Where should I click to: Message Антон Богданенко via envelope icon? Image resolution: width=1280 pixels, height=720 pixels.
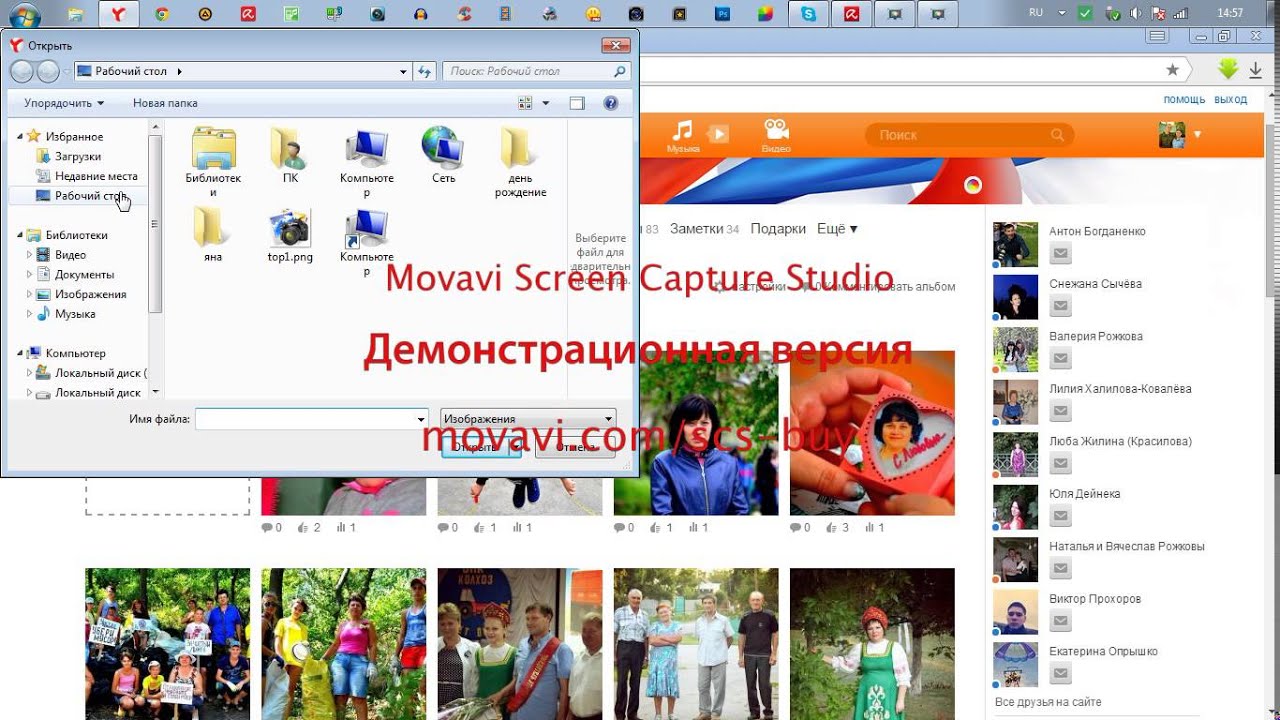[x=1060, y=253]
